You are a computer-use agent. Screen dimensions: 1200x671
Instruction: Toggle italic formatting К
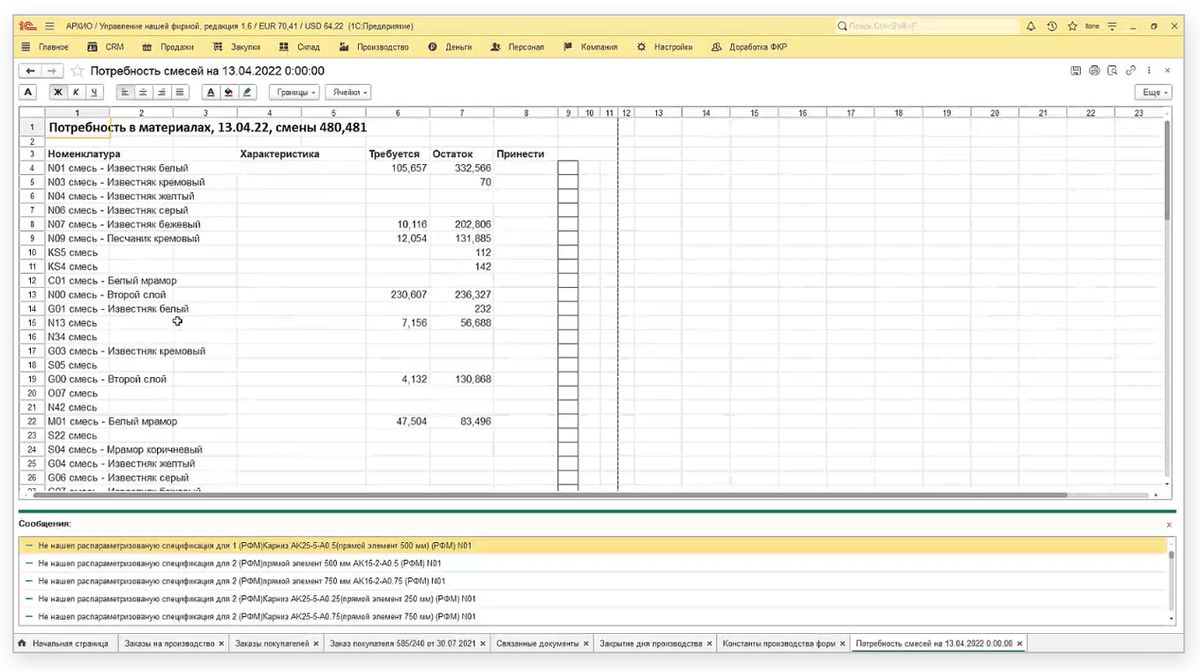76,92
